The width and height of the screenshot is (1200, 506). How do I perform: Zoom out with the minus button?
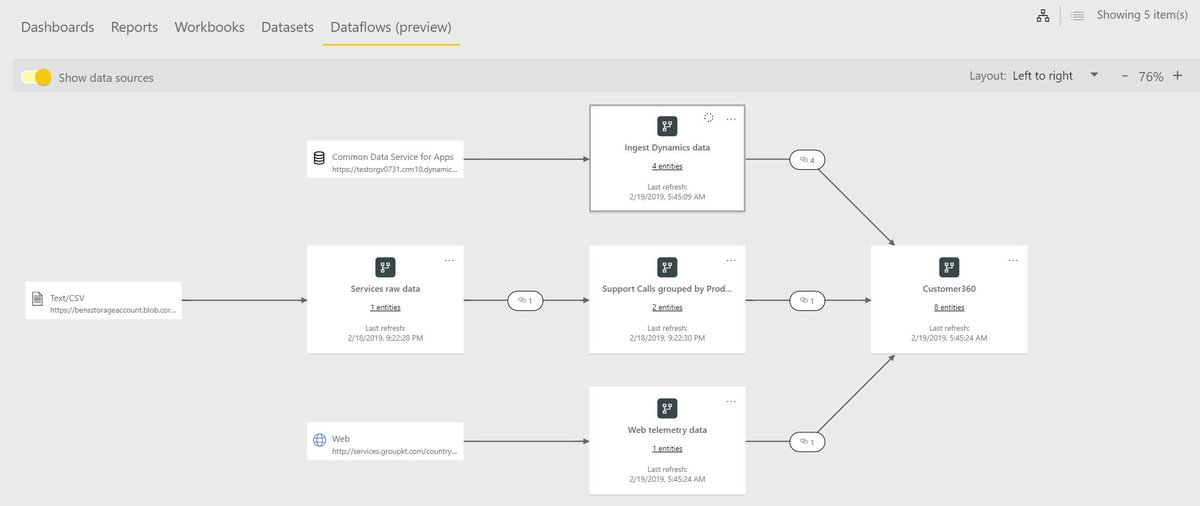1125,76
